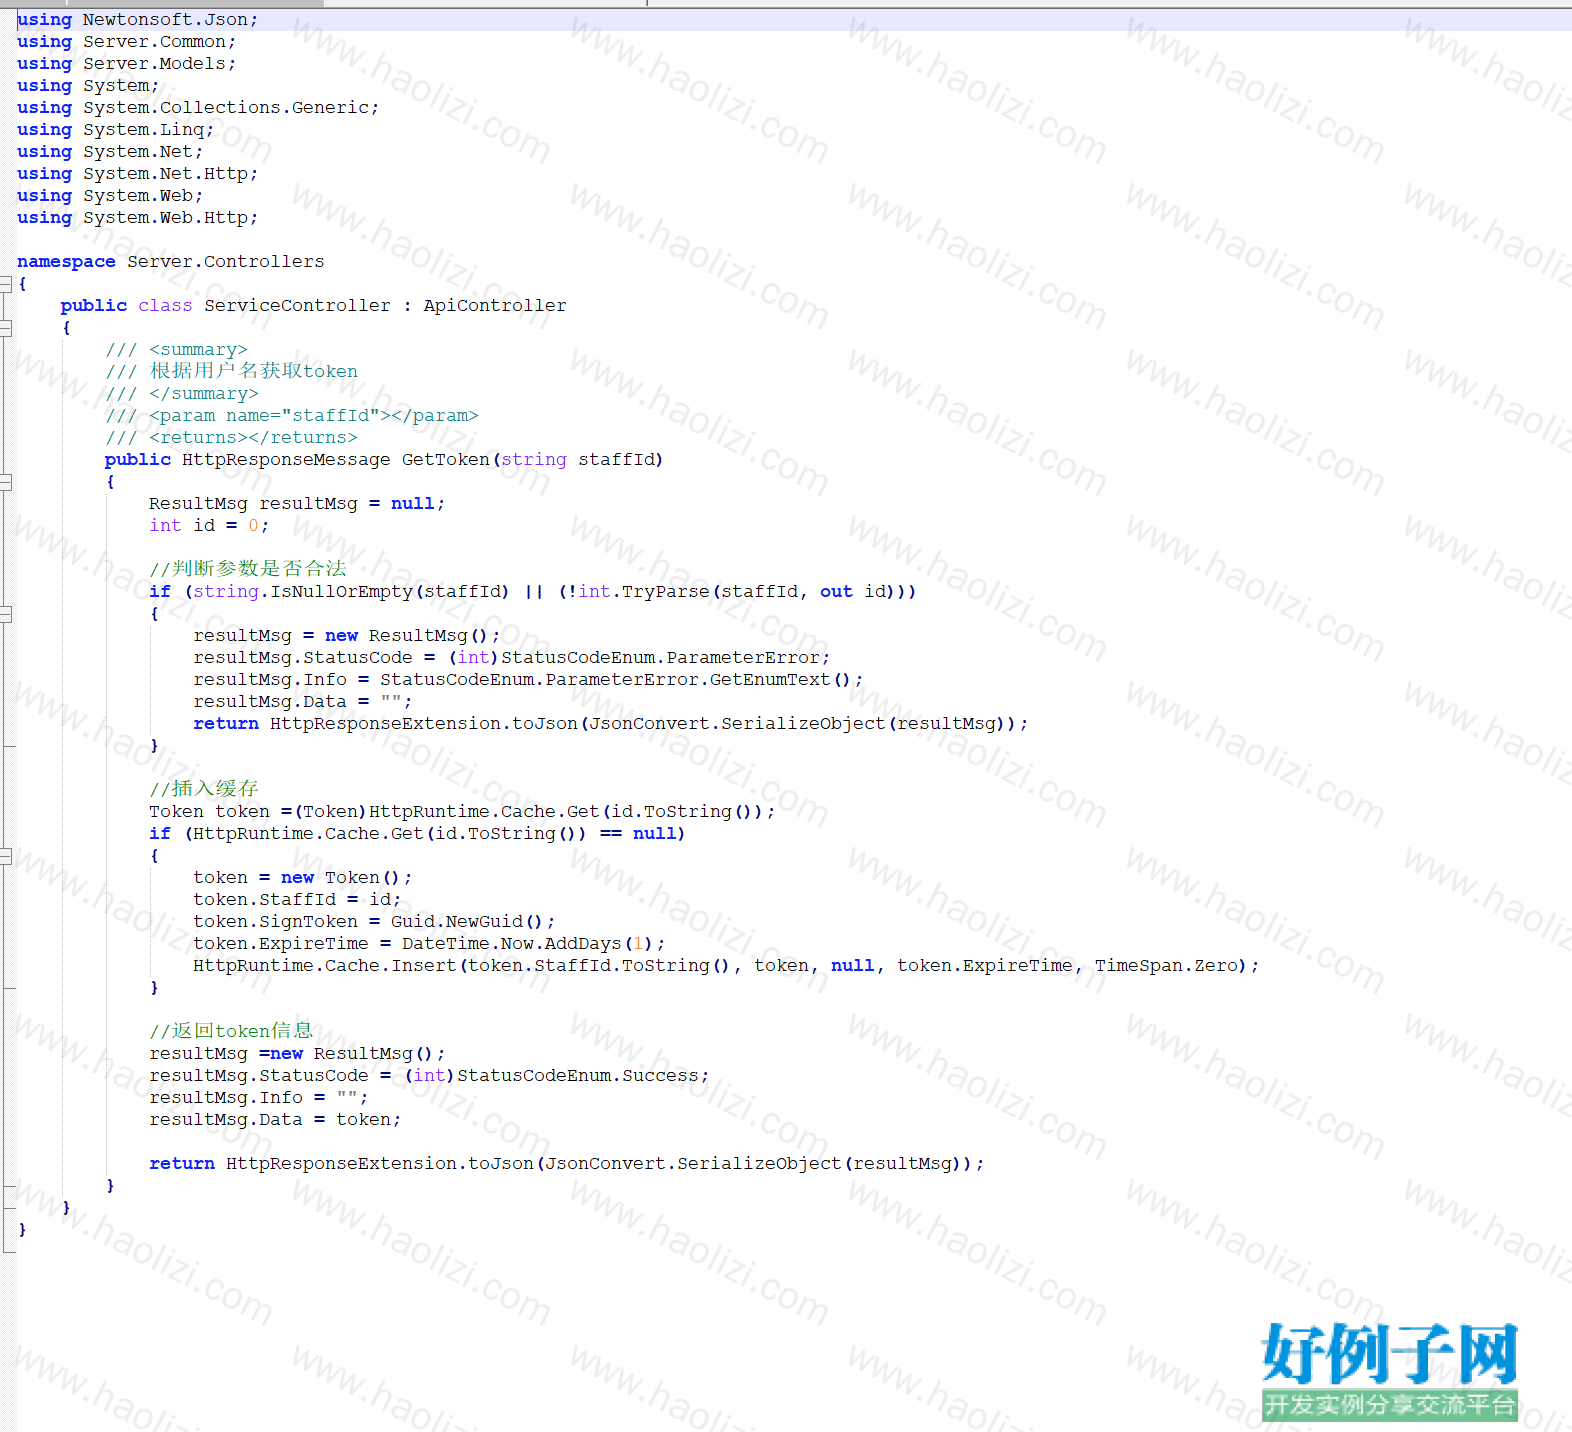Click the 'using System.Web;' line
This screenshot has width=1572, height=1432.
(x=110, y=195)
